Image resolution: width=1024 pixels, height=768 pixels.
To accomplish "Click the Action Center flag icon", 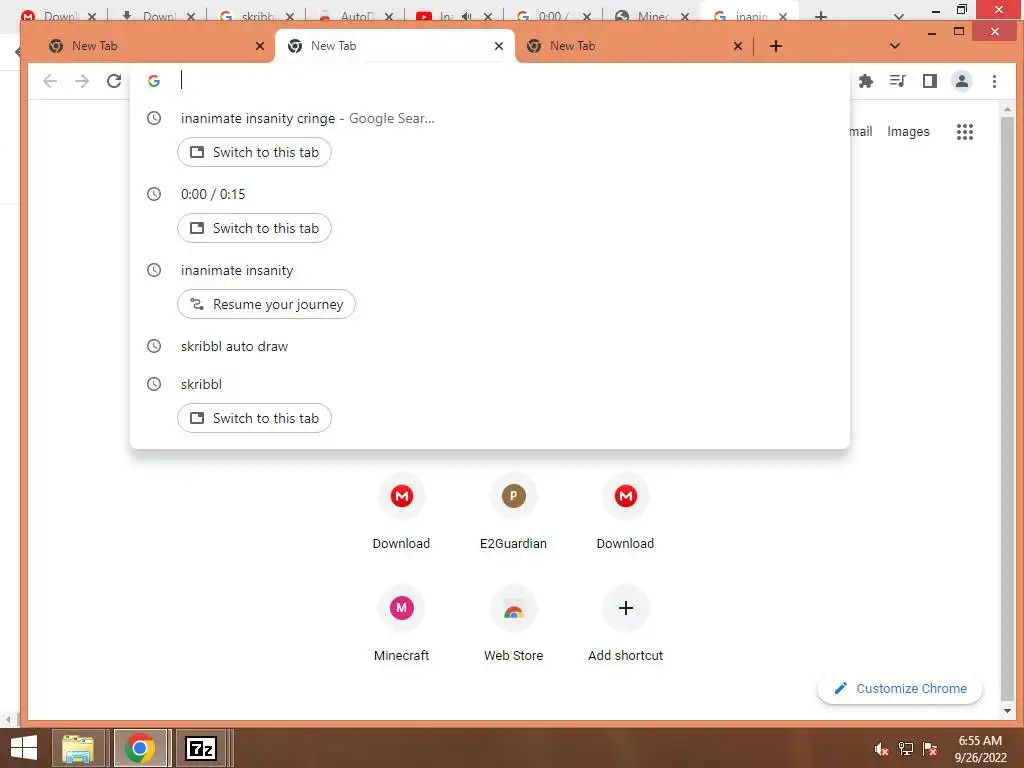I will tap(930, 749).
